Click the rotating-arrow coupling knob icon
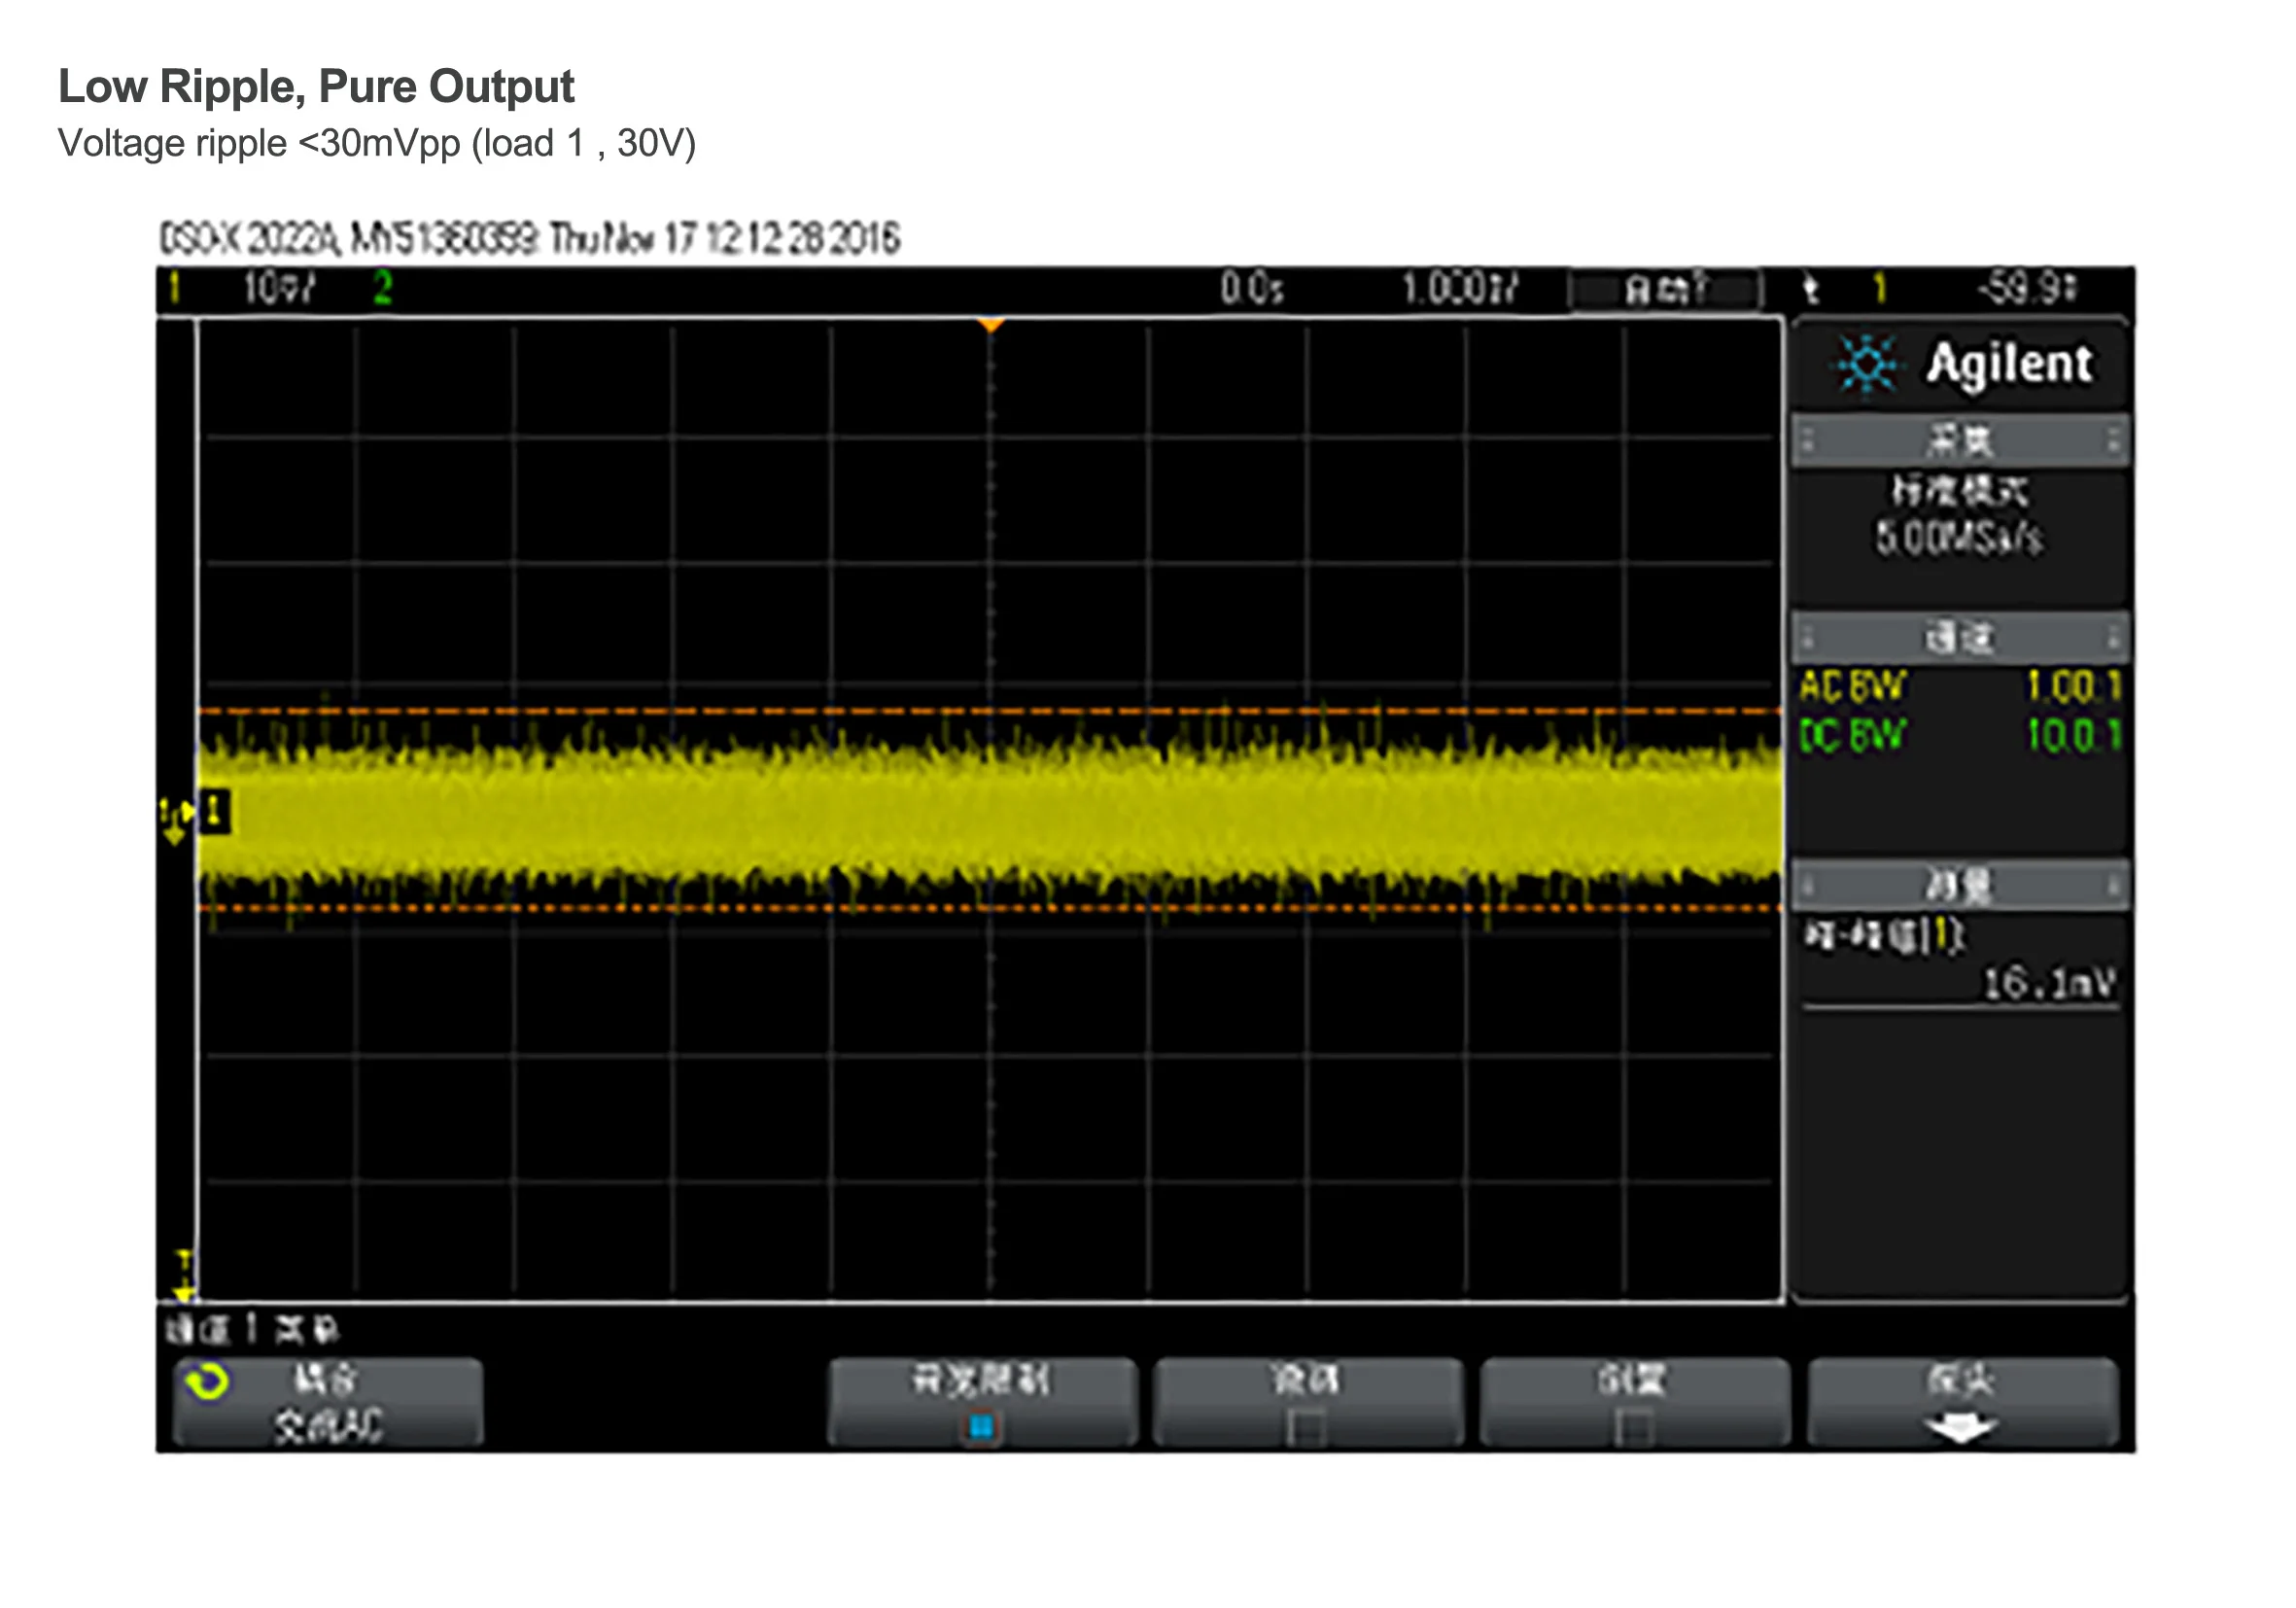The height and width of the screenshot is (1608, 2296). click(208, 1382)
